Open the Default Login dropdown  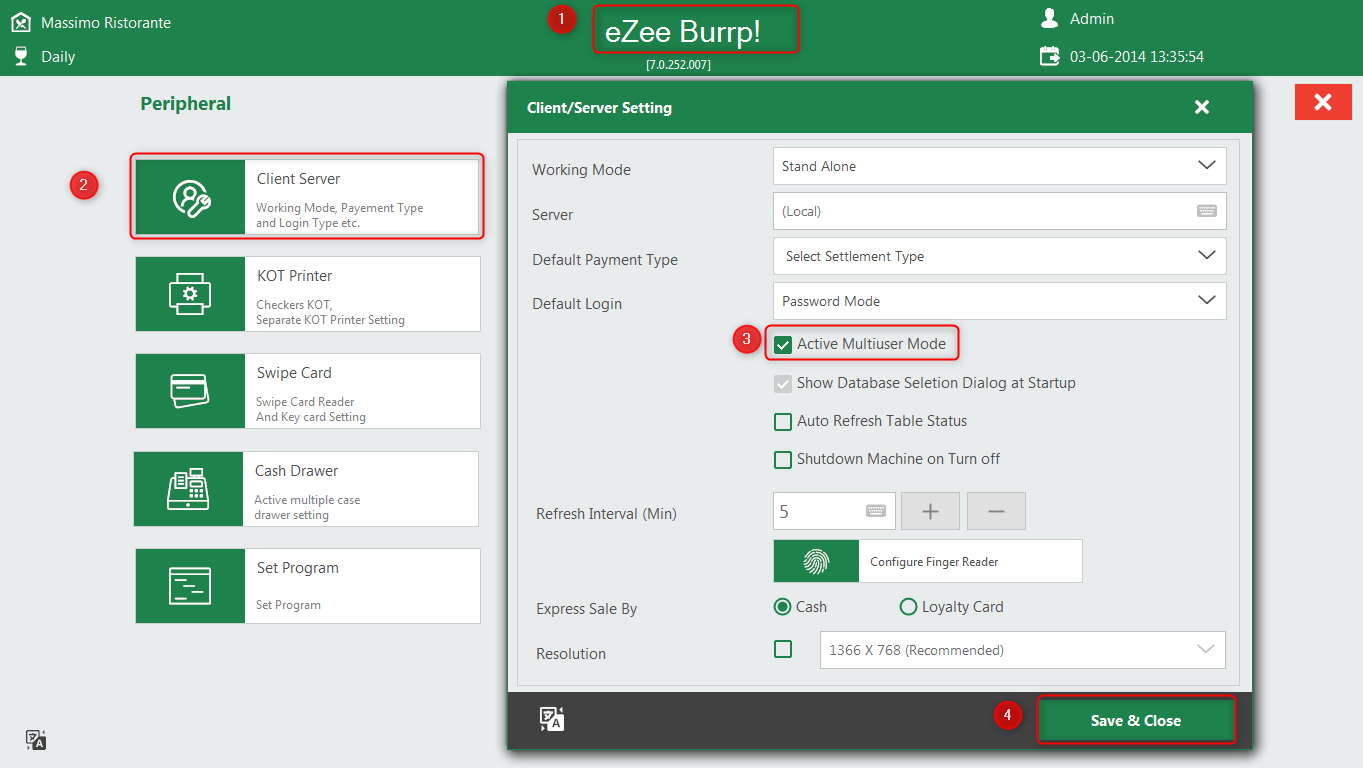pos(1000,301)
